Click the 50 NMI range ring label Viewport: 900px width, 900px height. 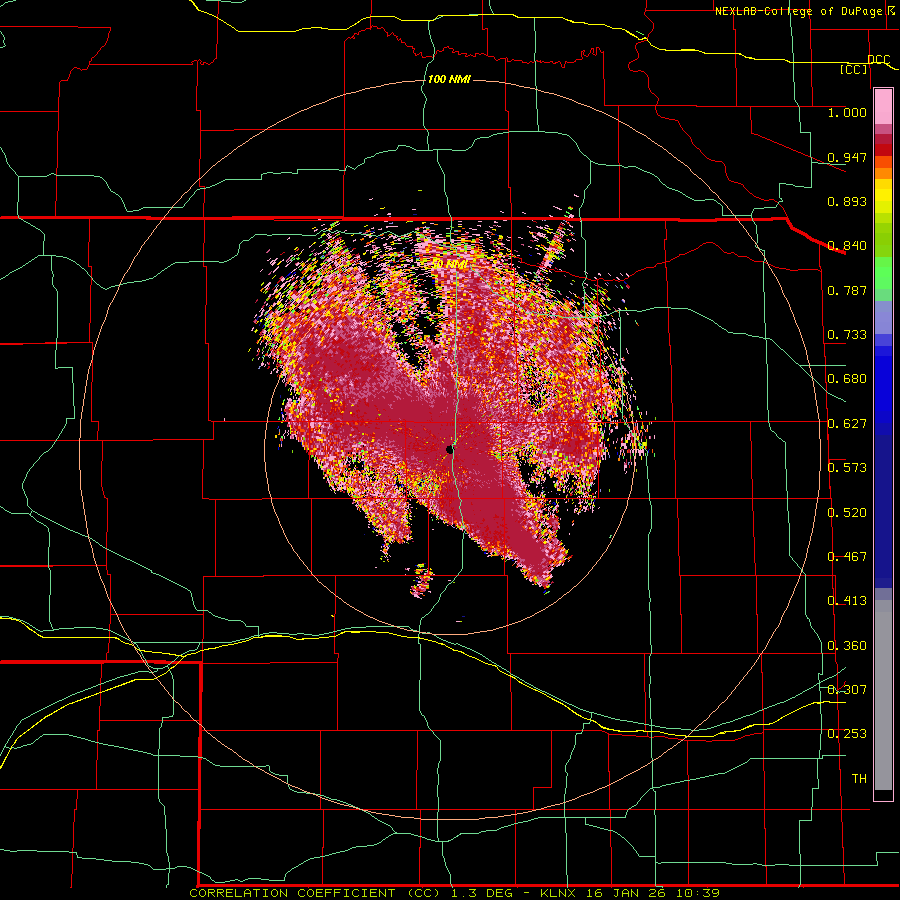pyautogui.click(x=449, y=264)
